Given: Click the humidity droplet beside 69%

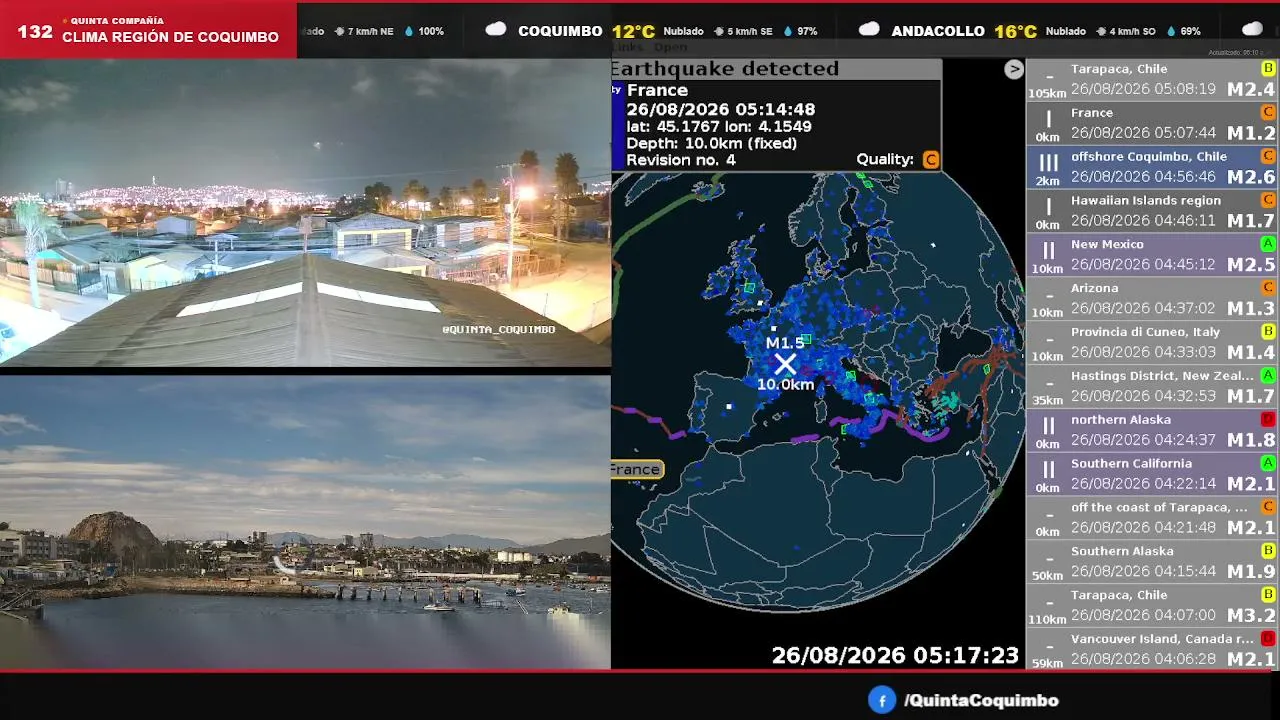Looking at the screenshot, I should [x=1170, y=31].
